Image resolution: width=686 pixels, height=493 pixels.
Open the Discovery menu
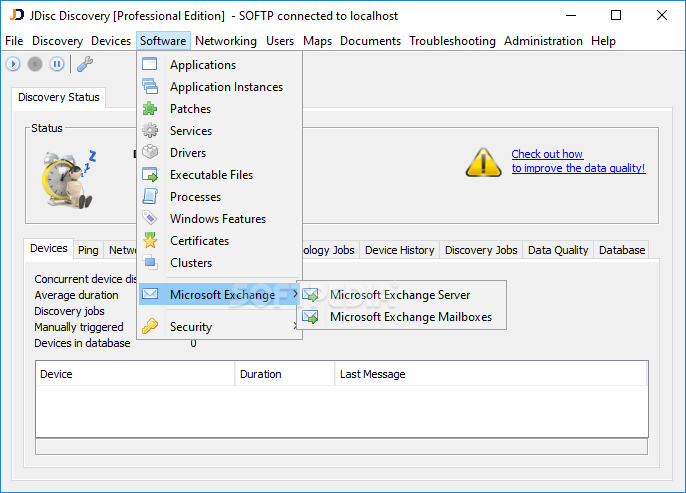pos(57,41)
